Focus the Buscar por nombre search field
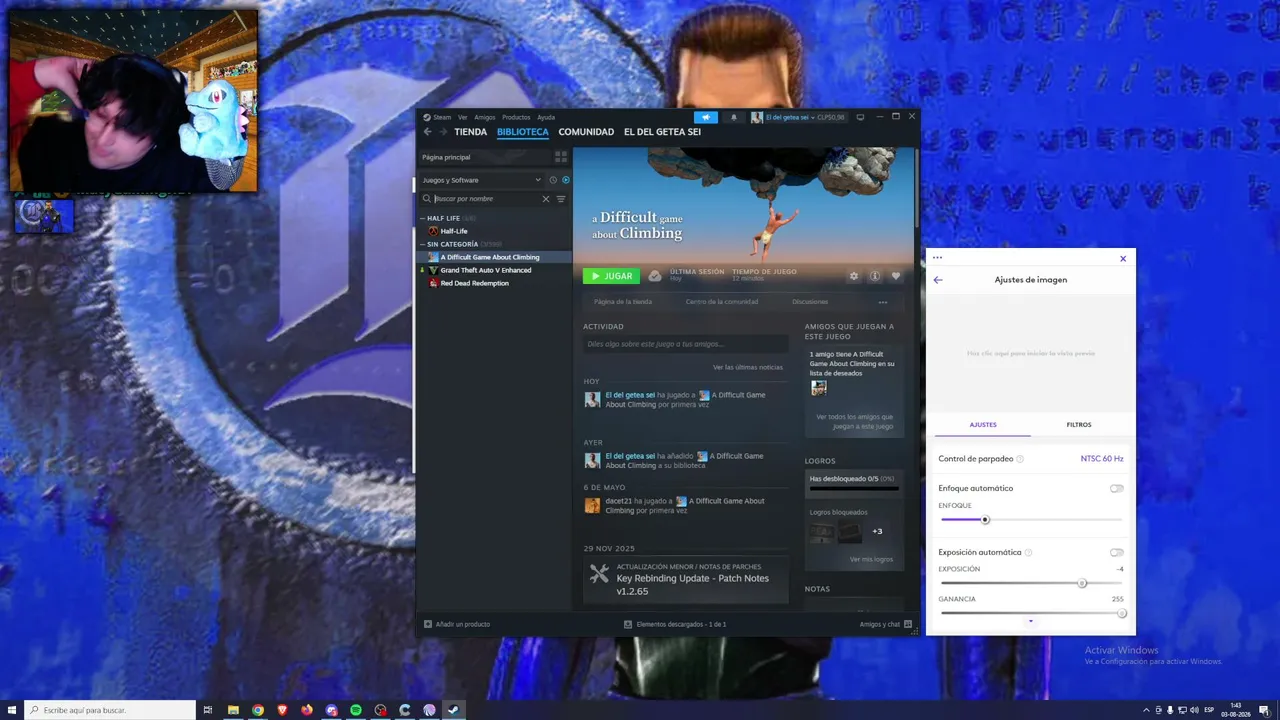 [485, 199]
